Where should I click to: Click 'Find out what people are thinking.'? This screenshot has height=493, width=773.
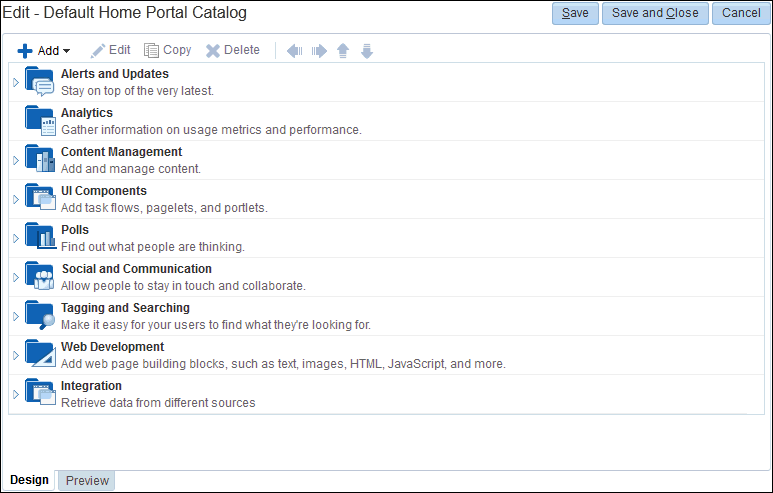click(x=153, y=246)
